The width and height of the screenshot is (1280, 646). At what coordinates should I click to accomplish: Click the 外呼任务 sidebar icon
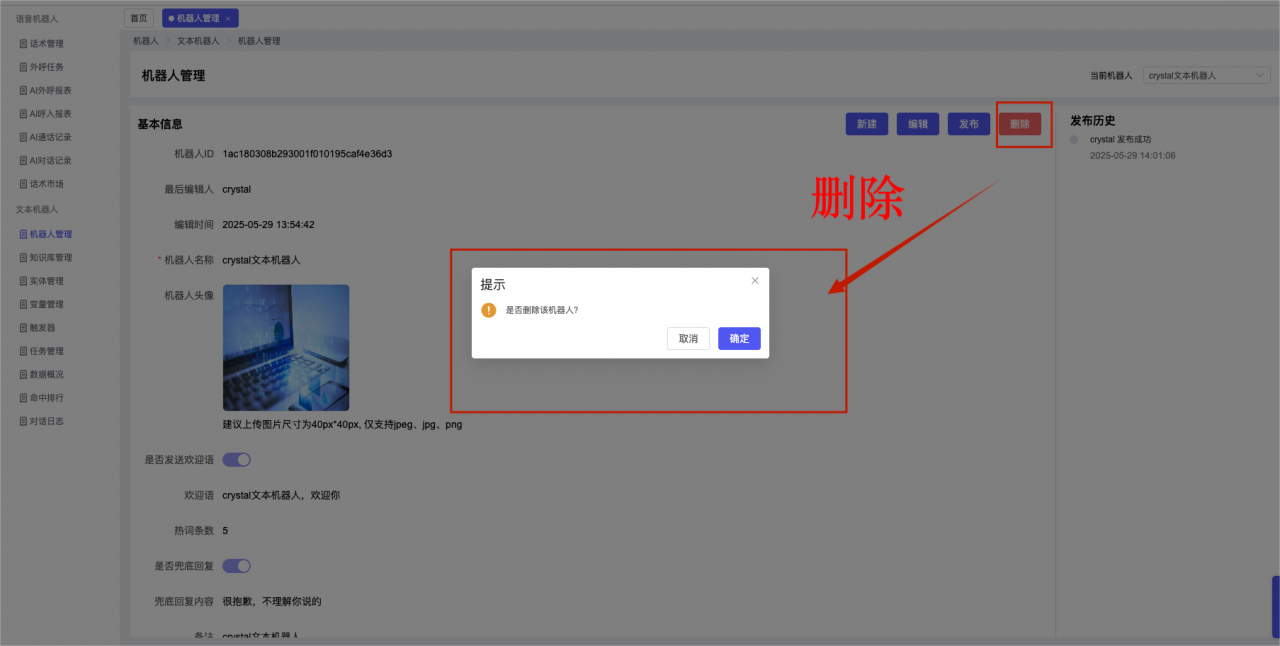pyautogui.click(x=24, y=67)
